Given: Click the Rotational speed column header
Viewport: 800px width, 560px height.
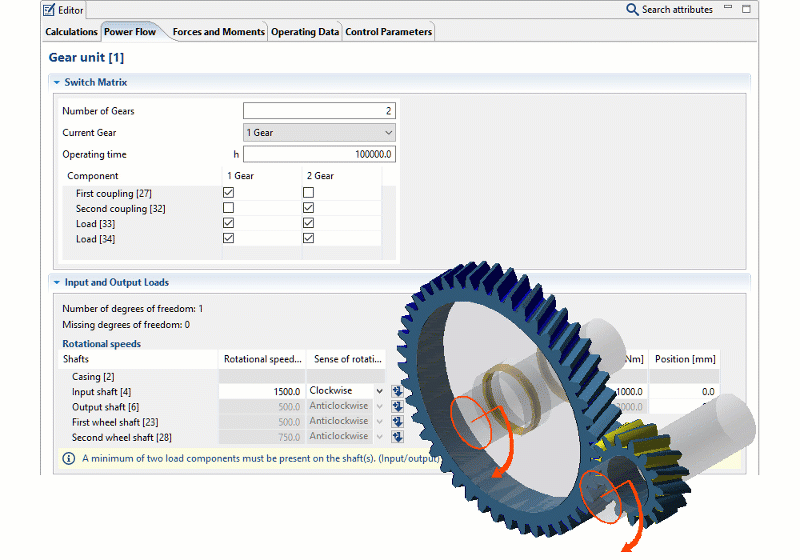Looking at the screenshot, I should pos(262,359).
